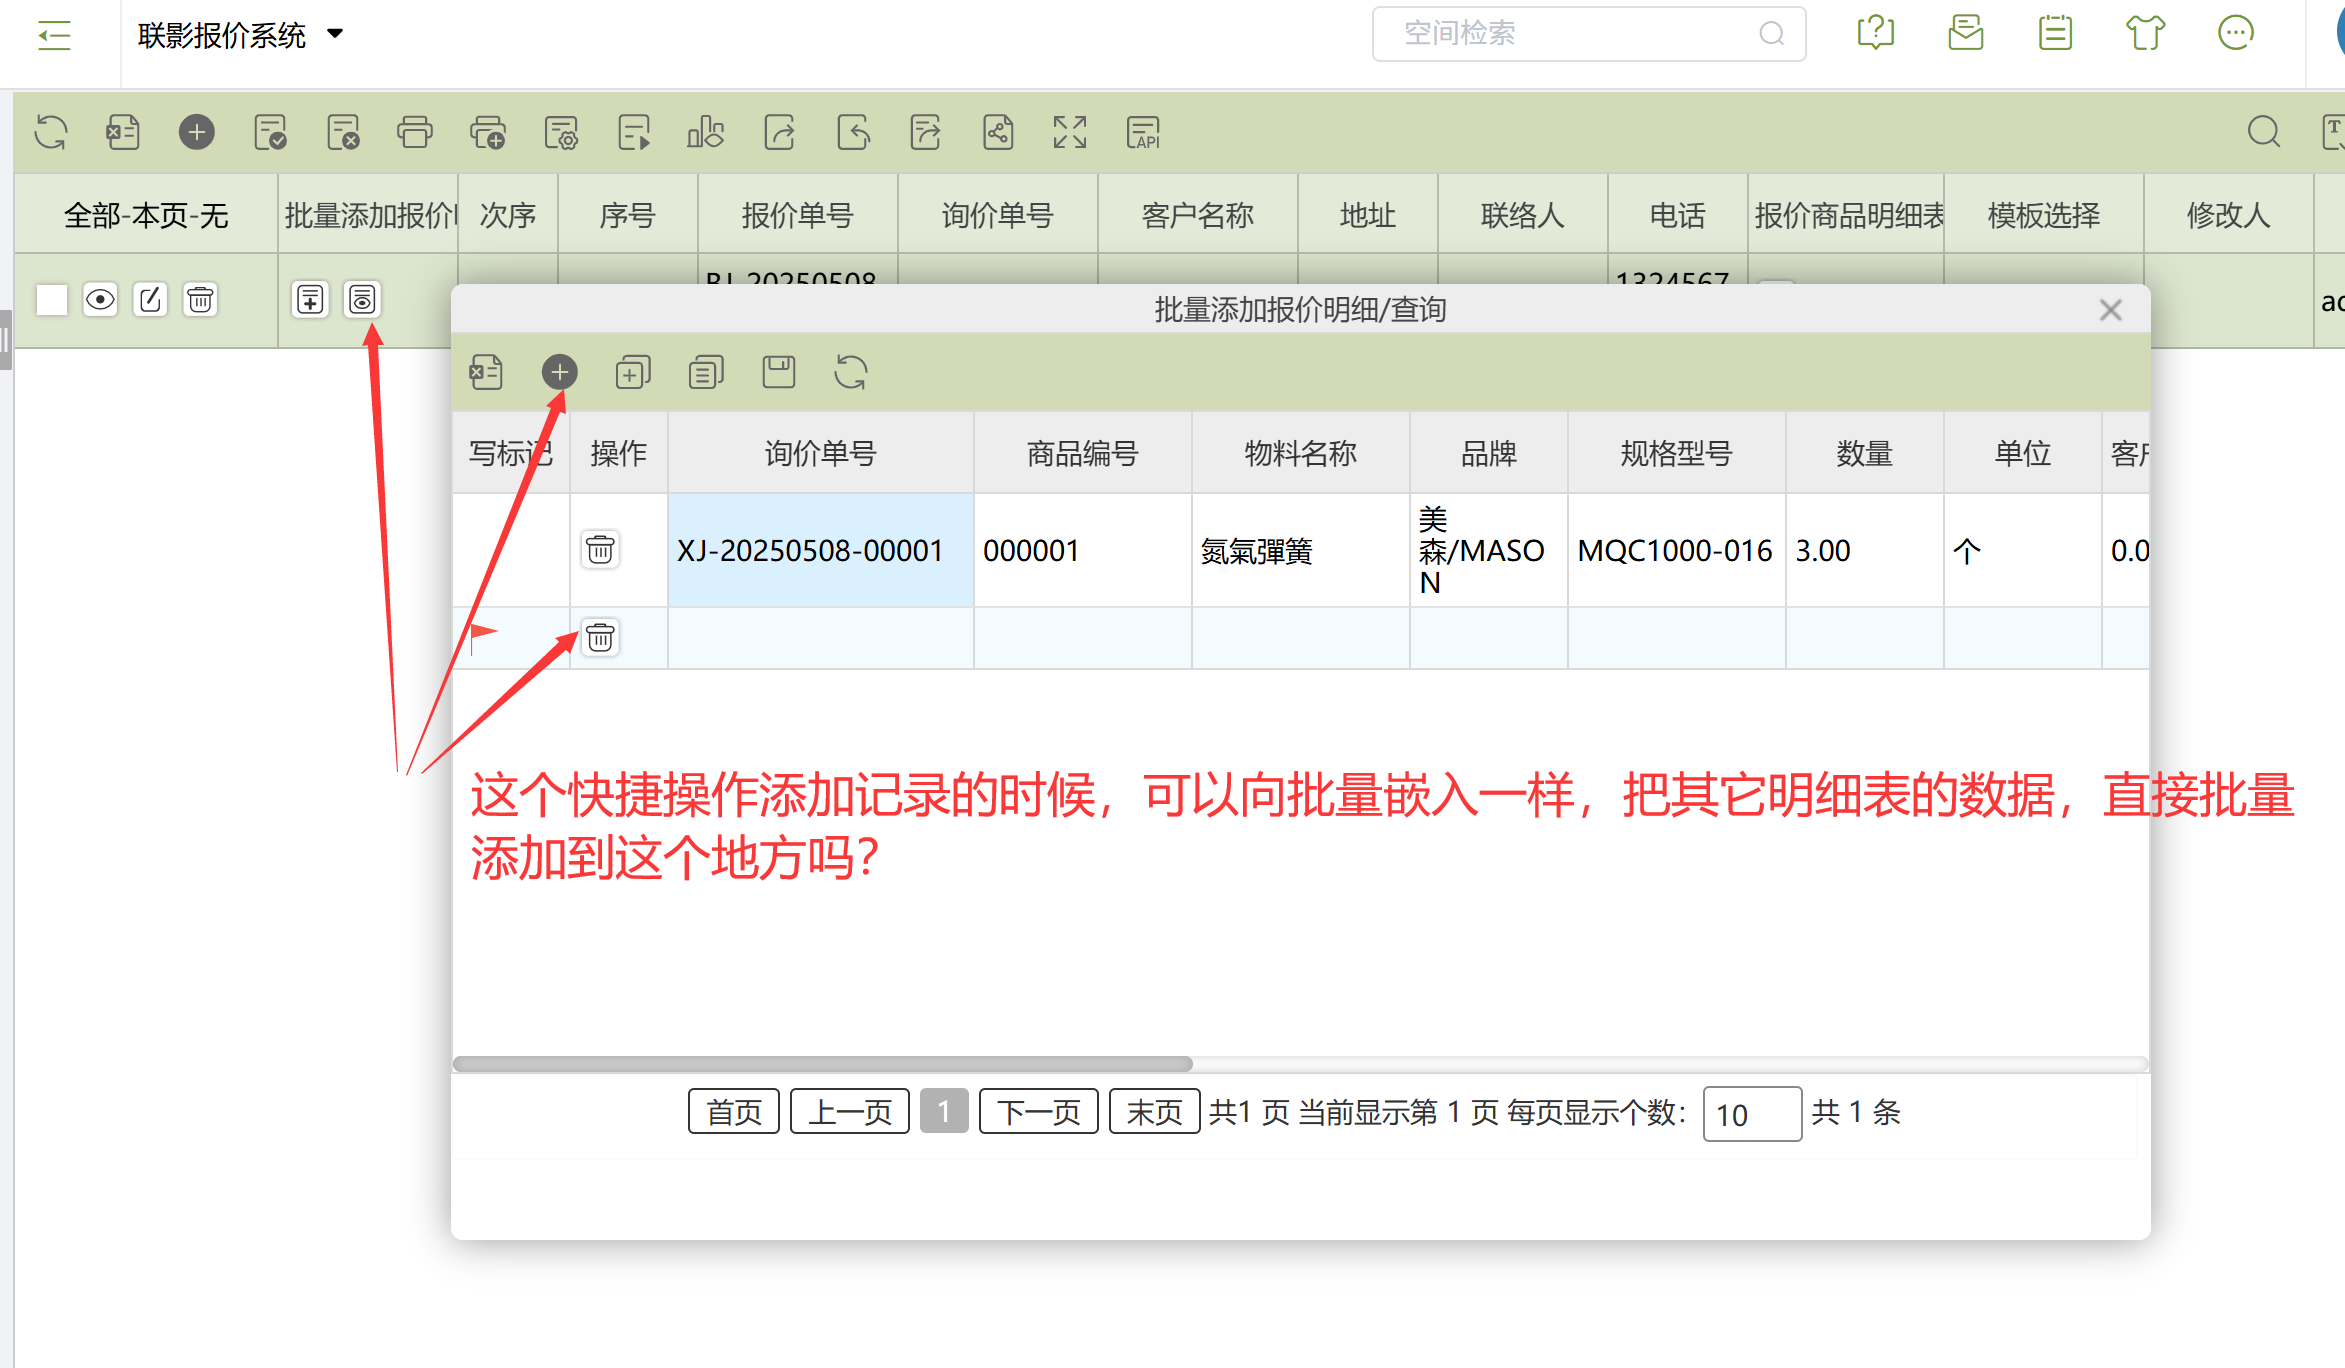Save dialog records floppy icon
This screenshot has width=2345, height=1368.
(779, 373)
